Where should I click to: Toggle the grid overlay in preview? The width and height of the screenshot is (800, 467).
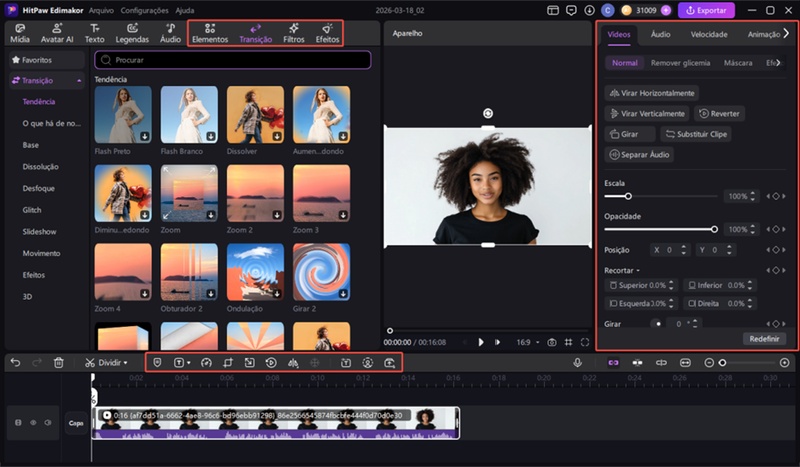tap(568, 342)
